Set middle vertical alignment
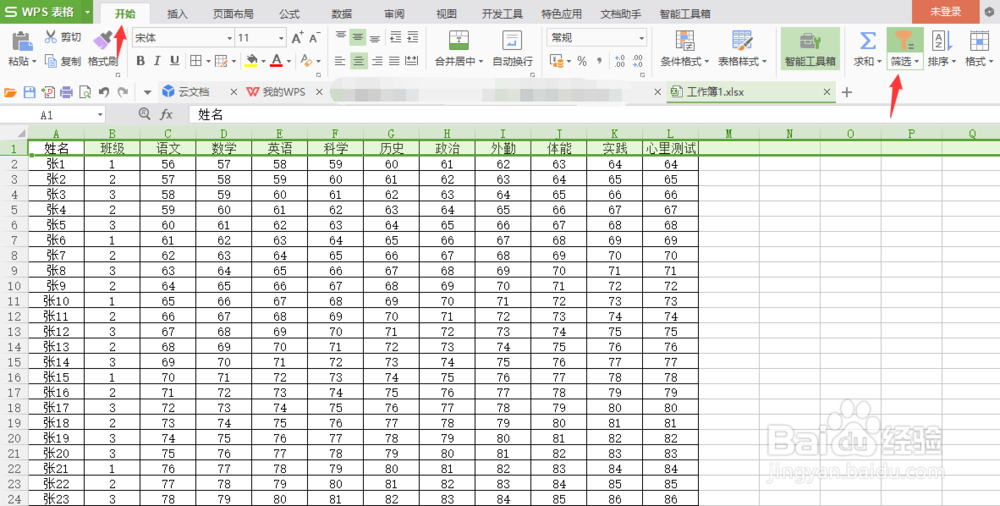1000x506 pixels. (359, 38)
